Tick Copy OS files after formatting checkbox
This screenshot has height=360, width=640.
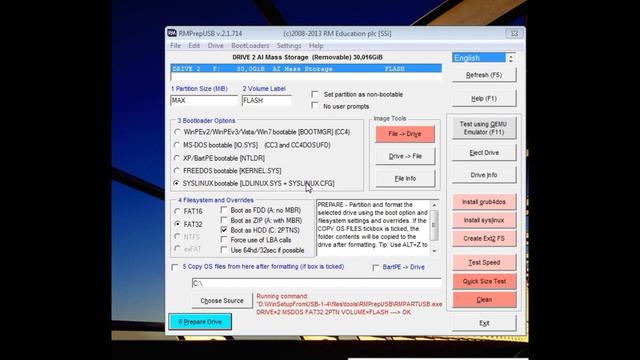coord(175,267)
